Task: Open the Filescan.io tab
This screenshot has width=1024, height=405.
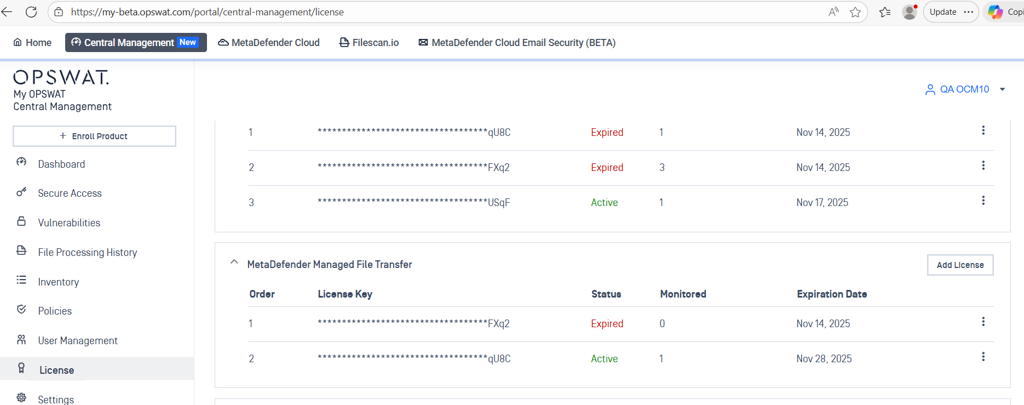Action: [369, 43]
